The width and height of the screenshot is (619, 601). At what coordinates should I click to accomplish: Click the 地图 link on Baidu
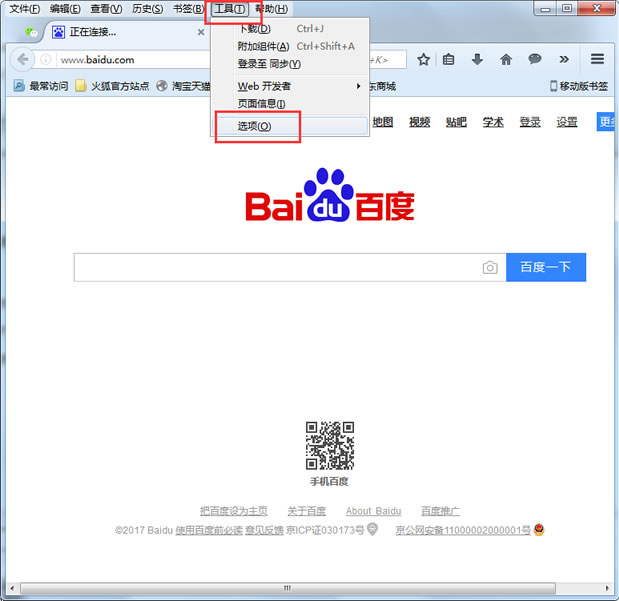point(383,122)
